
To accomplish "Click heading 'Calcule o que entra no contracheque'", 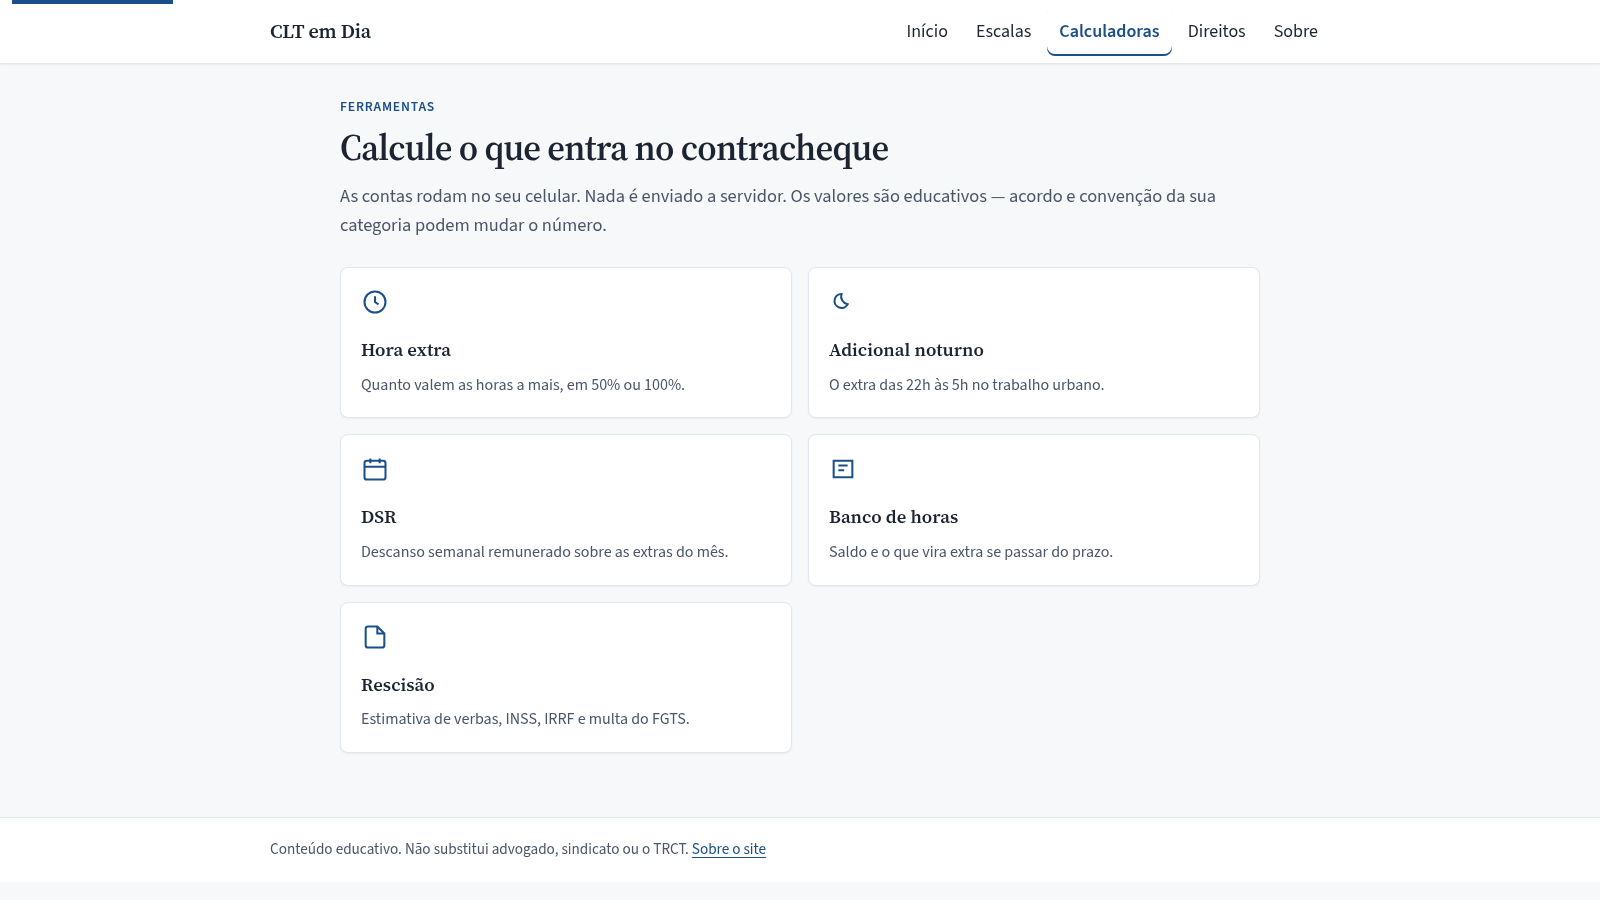I will tap(614, 148).
